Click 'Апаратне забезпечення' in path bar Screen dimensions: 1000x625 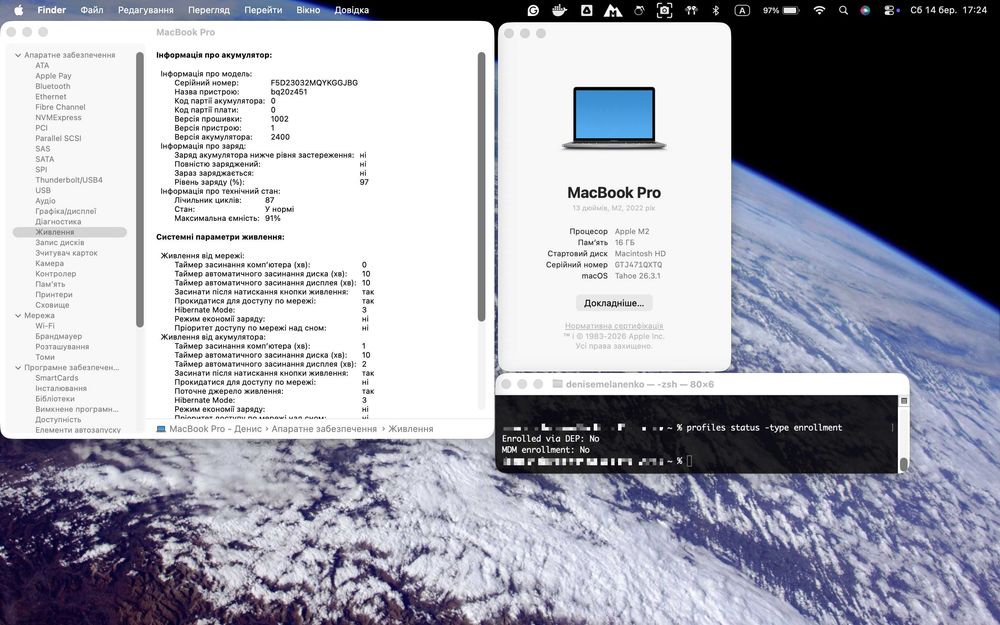pos(324,429)
